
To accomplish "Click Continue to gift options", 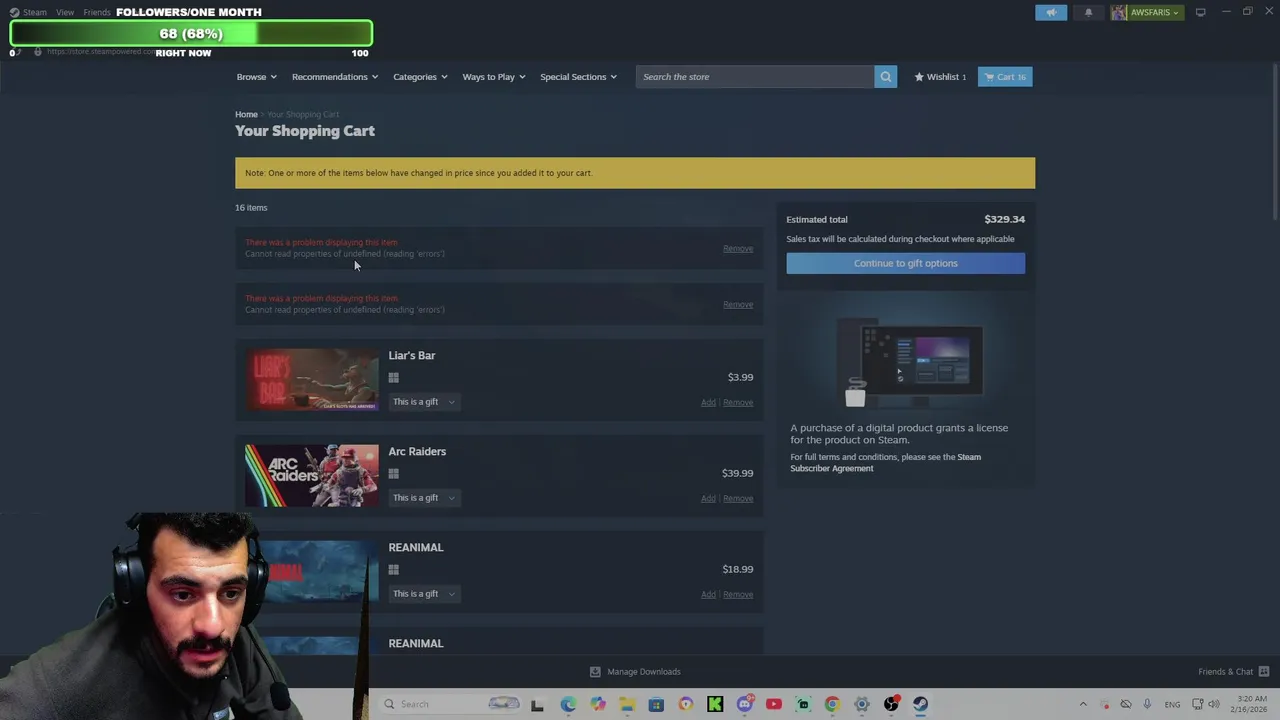I will coord(905,263).
